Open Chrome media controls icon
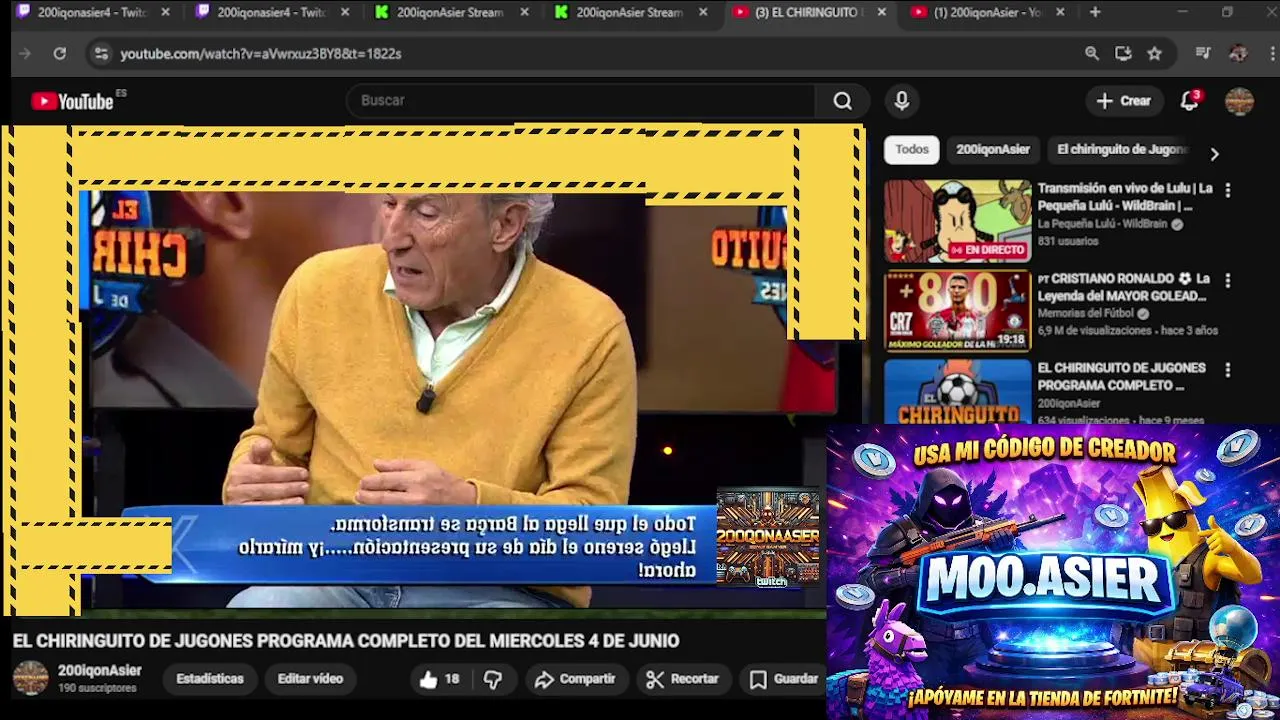1280x720 pixels. tap(1203, 53)
